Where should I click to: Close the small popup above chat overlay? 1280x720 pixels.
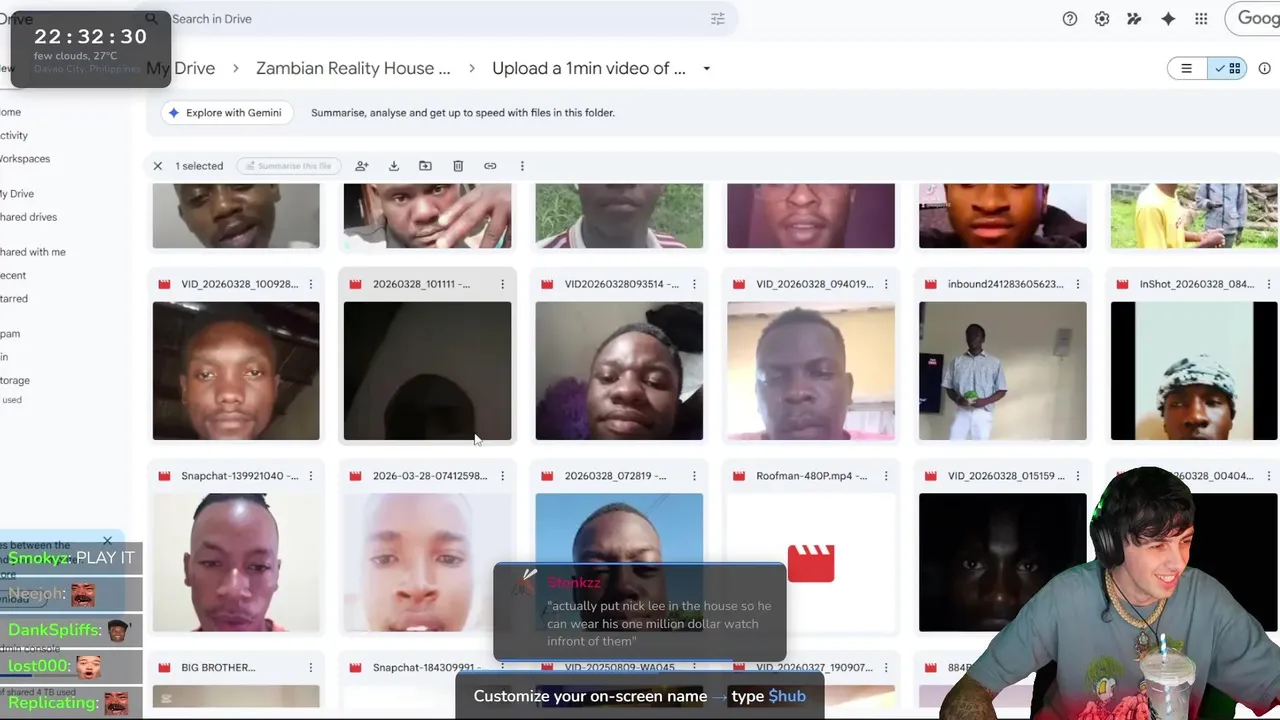[107, 542]
